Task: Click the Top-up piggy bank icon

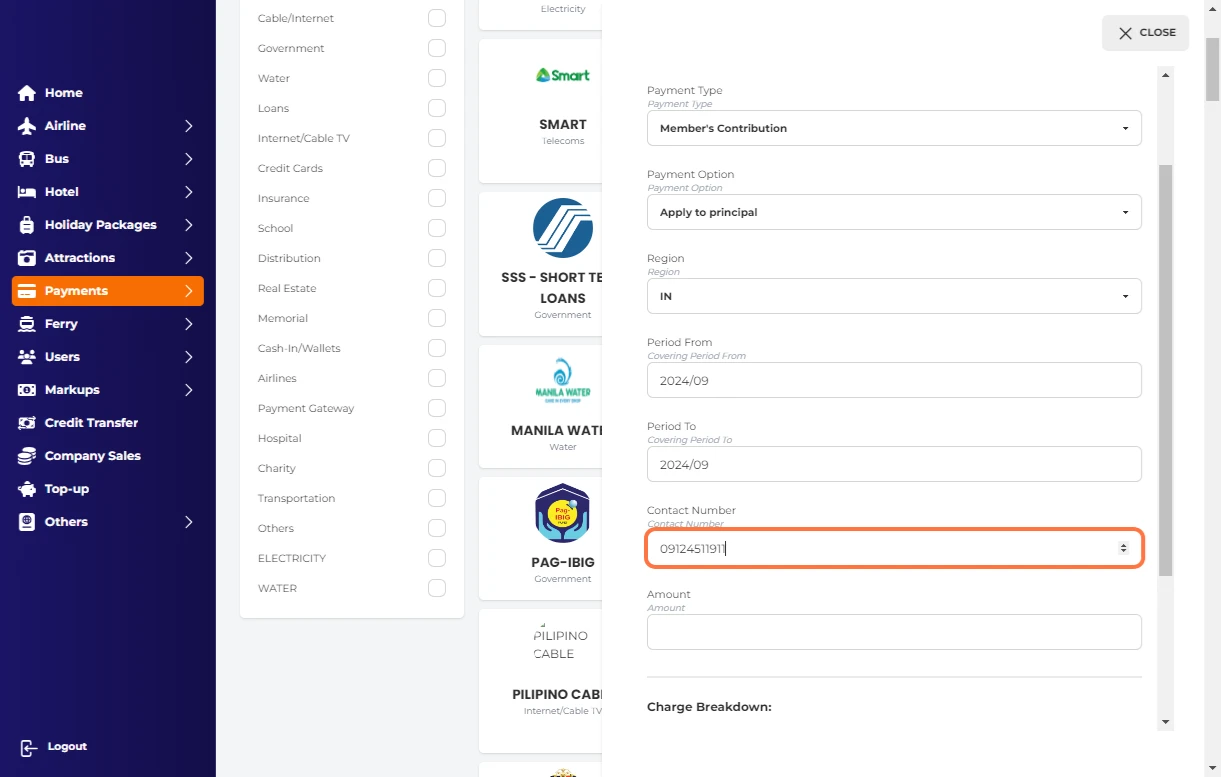Action: [27, 489]
